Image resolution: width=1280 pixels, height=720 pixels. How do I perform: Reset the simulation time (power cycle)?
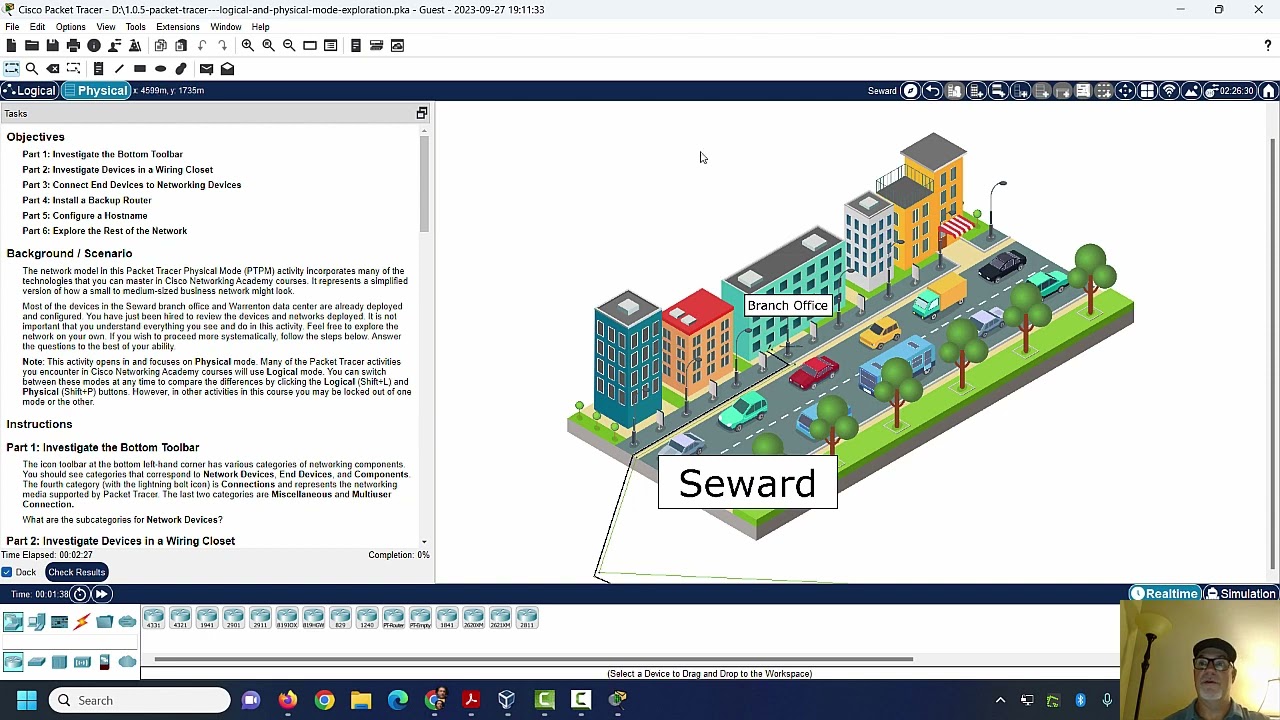[x=80, y=594]
